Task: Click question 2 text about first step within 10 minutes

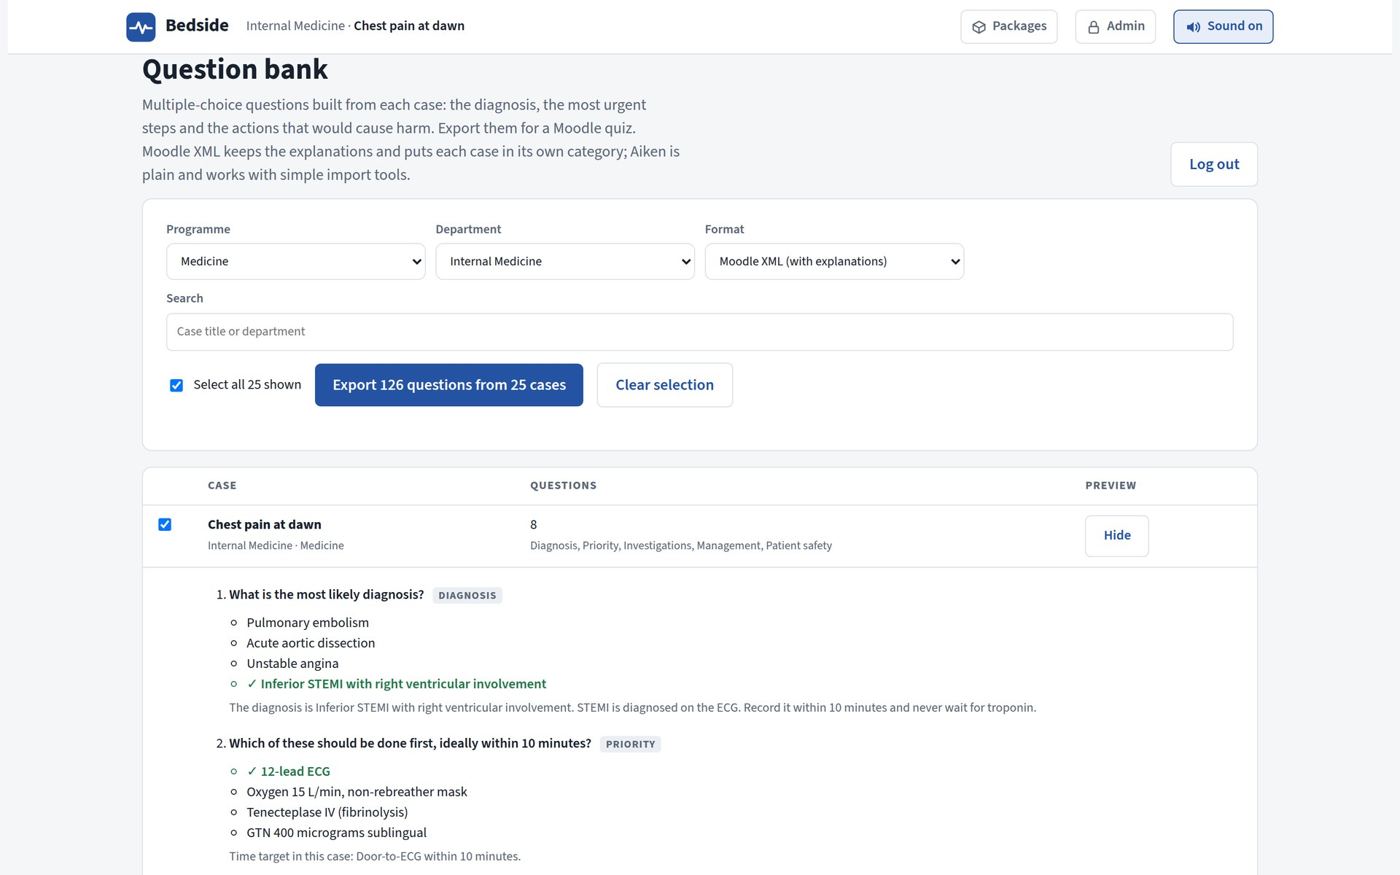Action: (410, 743)
